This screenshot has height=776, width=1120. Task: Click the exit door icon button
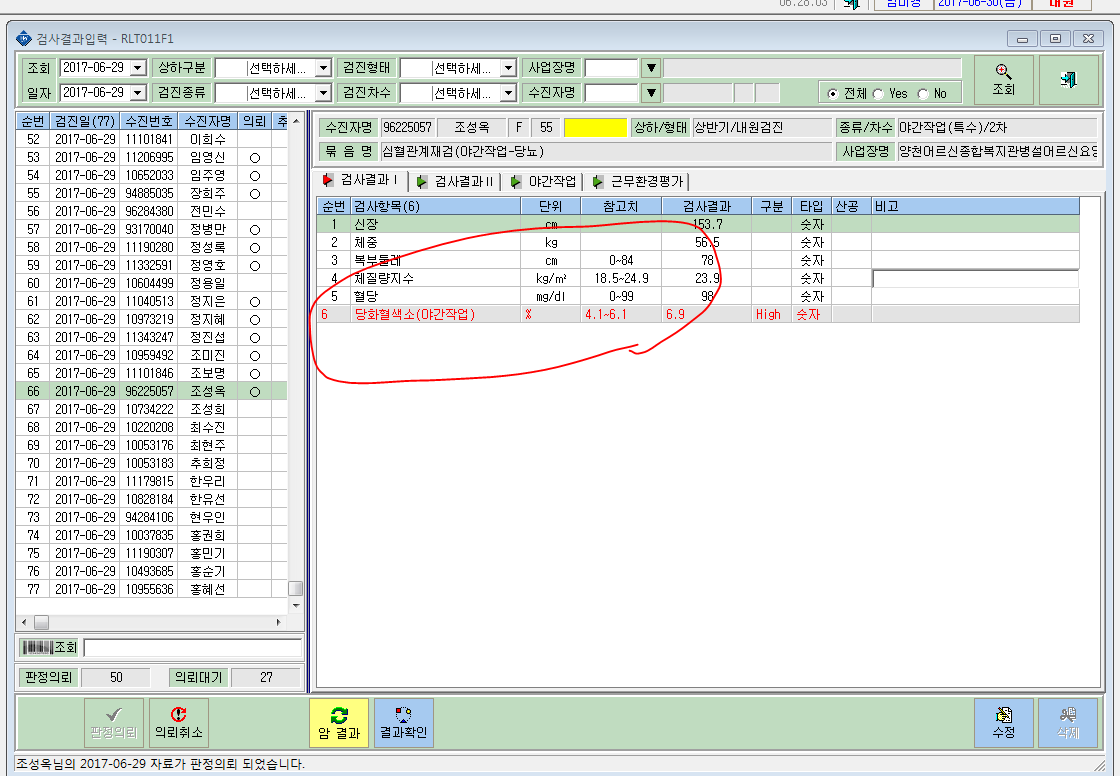click(1069, 80)
